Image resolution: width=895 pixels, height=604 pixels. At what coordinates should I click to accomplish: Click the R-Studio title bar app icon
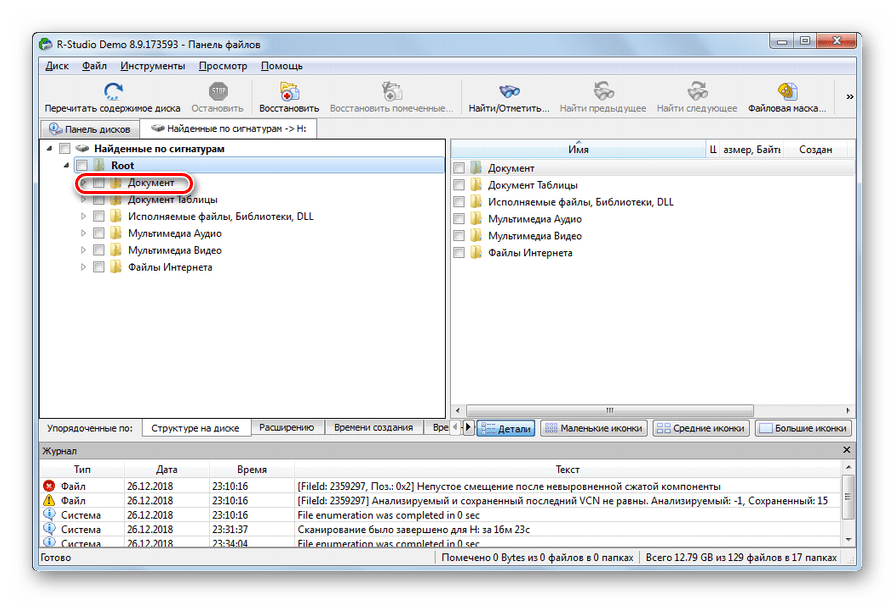click(46, 44)
